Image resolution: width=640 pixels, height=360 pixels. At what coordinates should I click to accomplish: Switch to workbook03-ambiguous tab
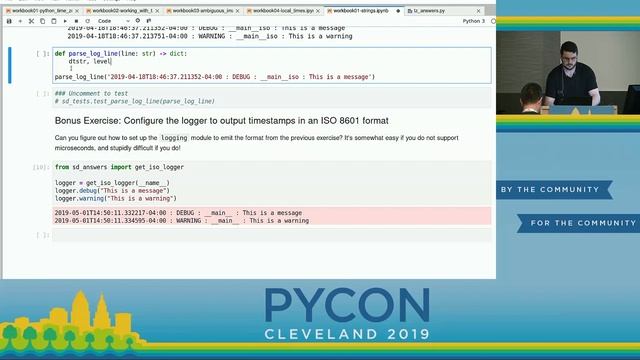(203, 11)
